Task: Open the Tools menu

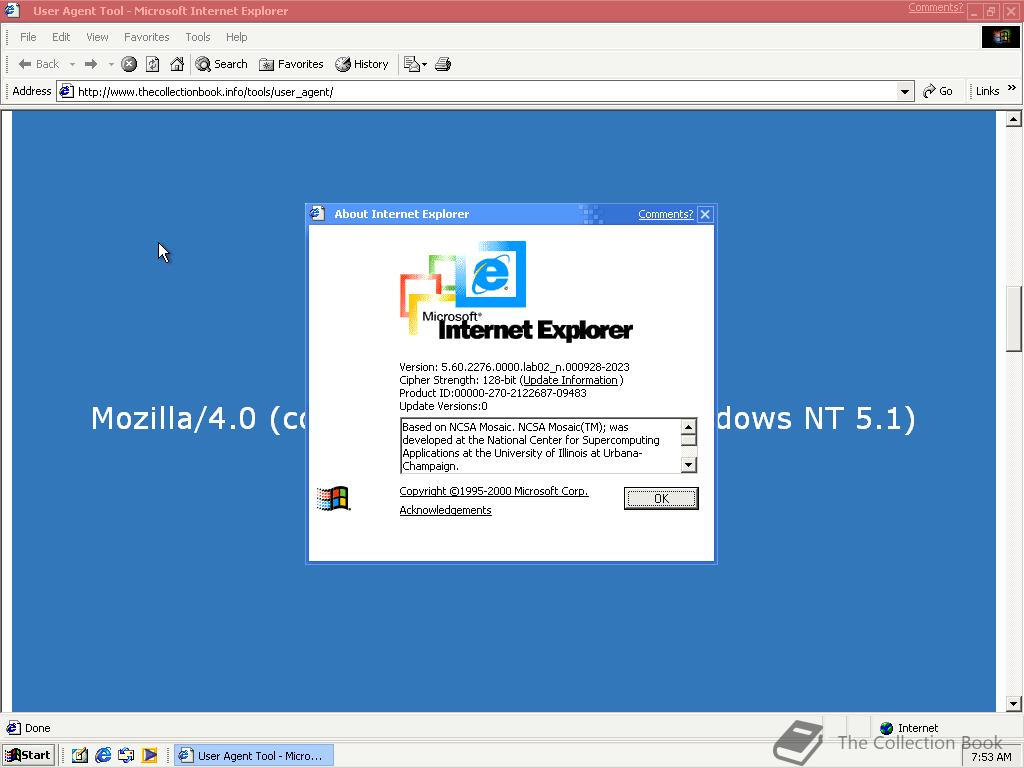Action: [198, 37]
